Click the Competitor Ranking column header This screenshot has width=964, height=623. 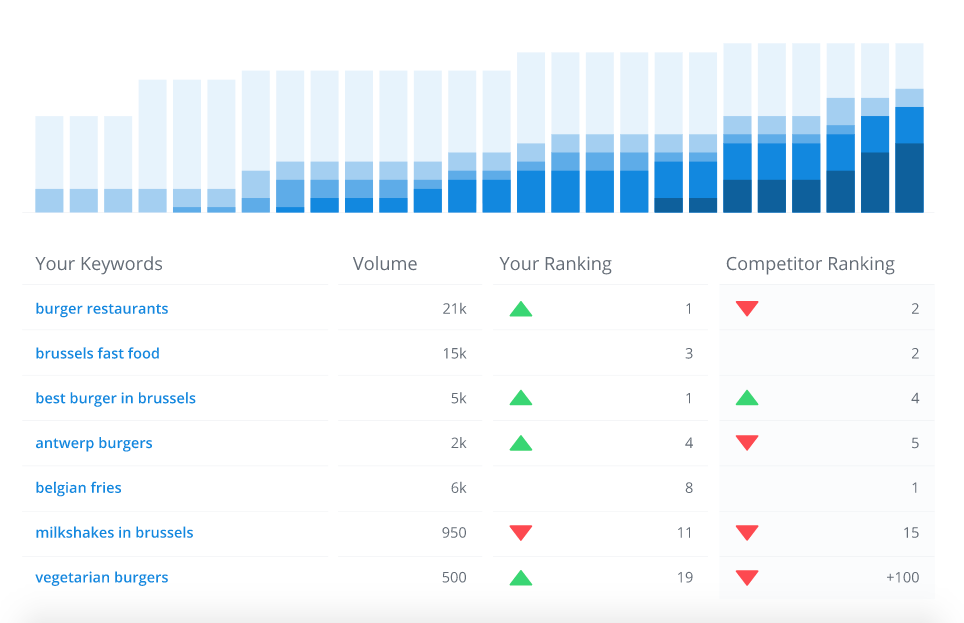810,263
